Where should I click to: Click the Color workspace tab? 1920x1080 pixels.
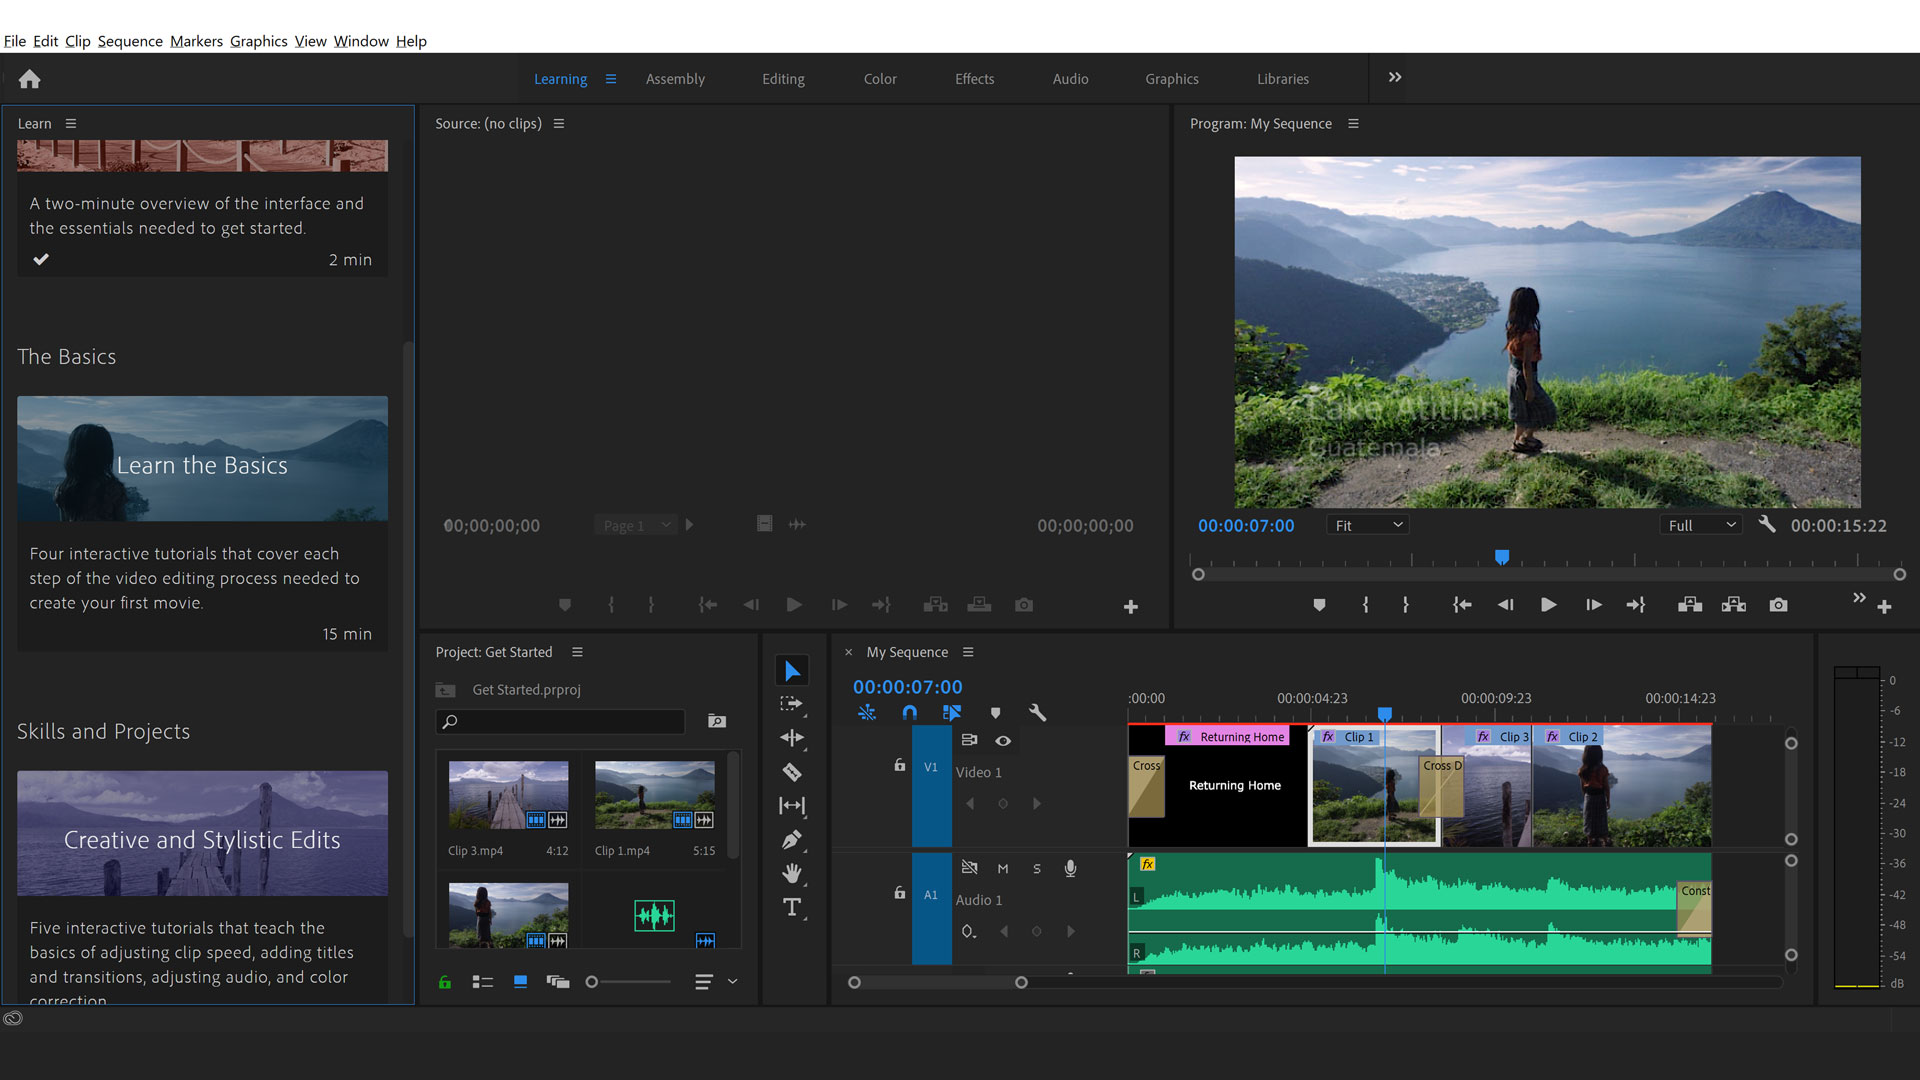tap(880, 79)
